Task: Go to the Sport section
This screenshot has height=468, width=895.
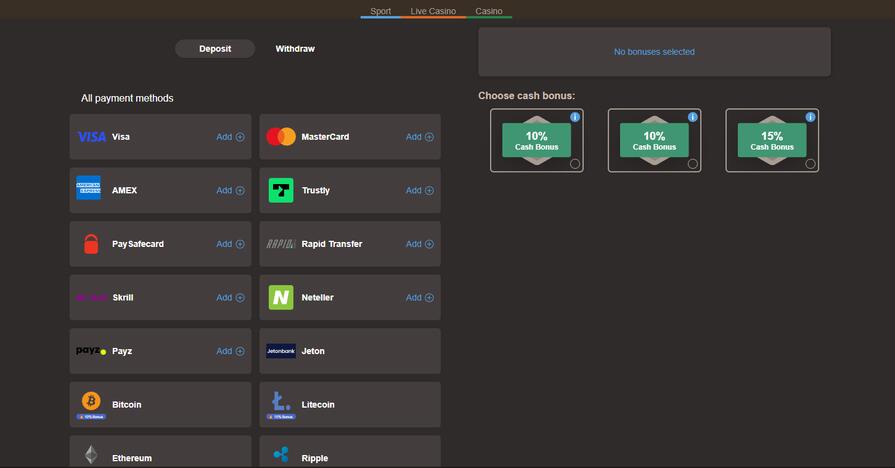Action: coord(380,11)
